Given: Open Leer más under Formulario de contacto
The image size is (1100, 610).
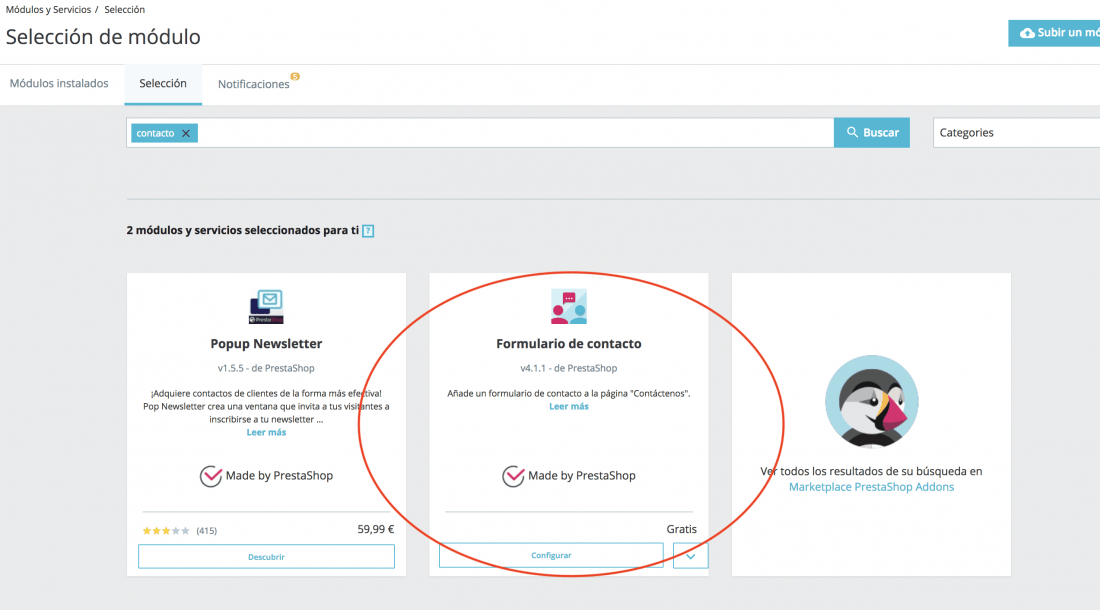Looking at the screenshot, I should pyautogui.click(x=569, y=407).
